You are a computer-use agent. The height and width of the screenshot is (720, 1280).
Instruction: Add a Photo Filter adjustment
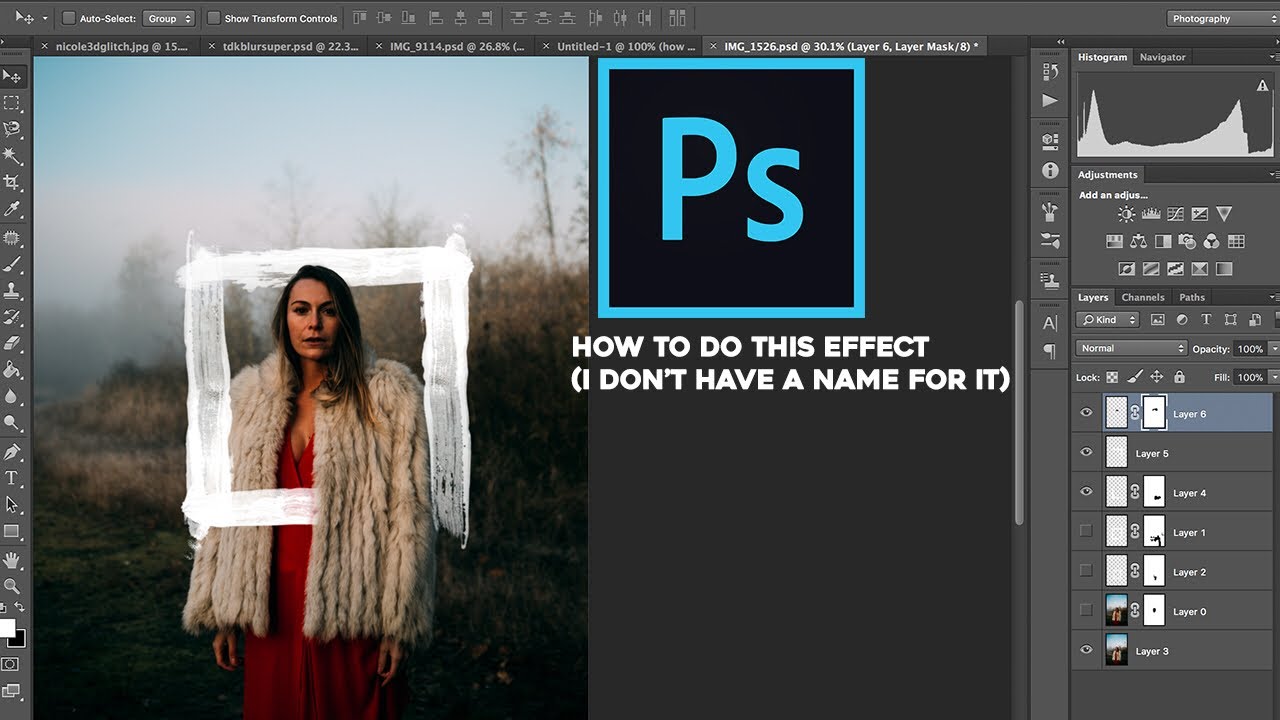pyautogui.click(x=1187, y=241)
